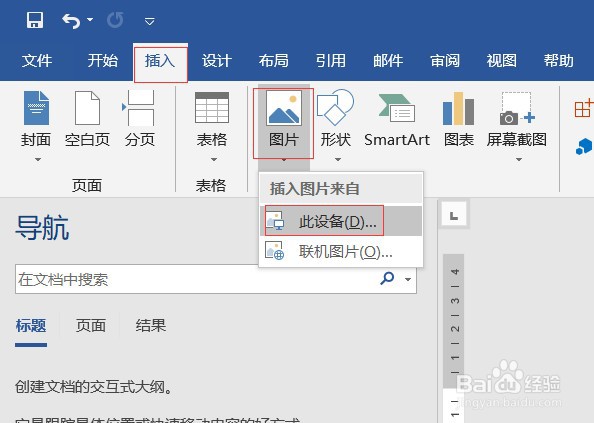
Task: Click the 图片 picture icon
Action: coord(284,108)
